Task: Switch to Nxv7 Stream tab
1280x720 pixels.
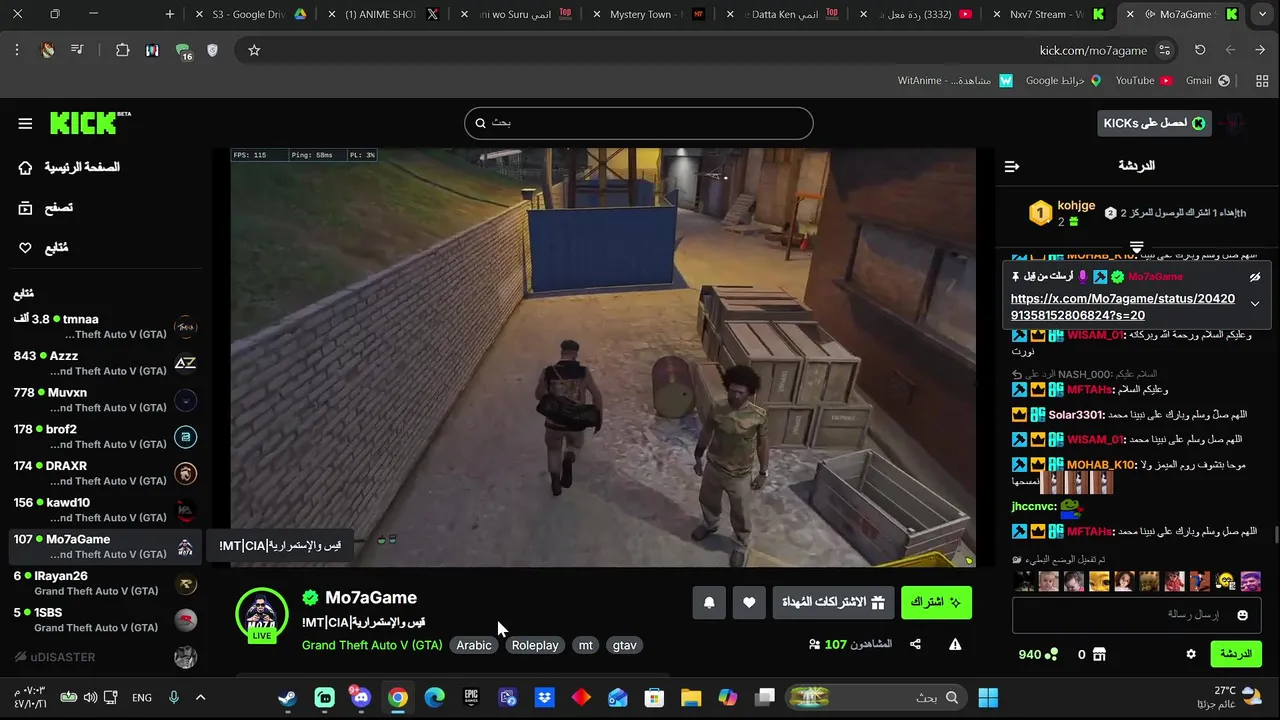Action: tap(1047, 14)
